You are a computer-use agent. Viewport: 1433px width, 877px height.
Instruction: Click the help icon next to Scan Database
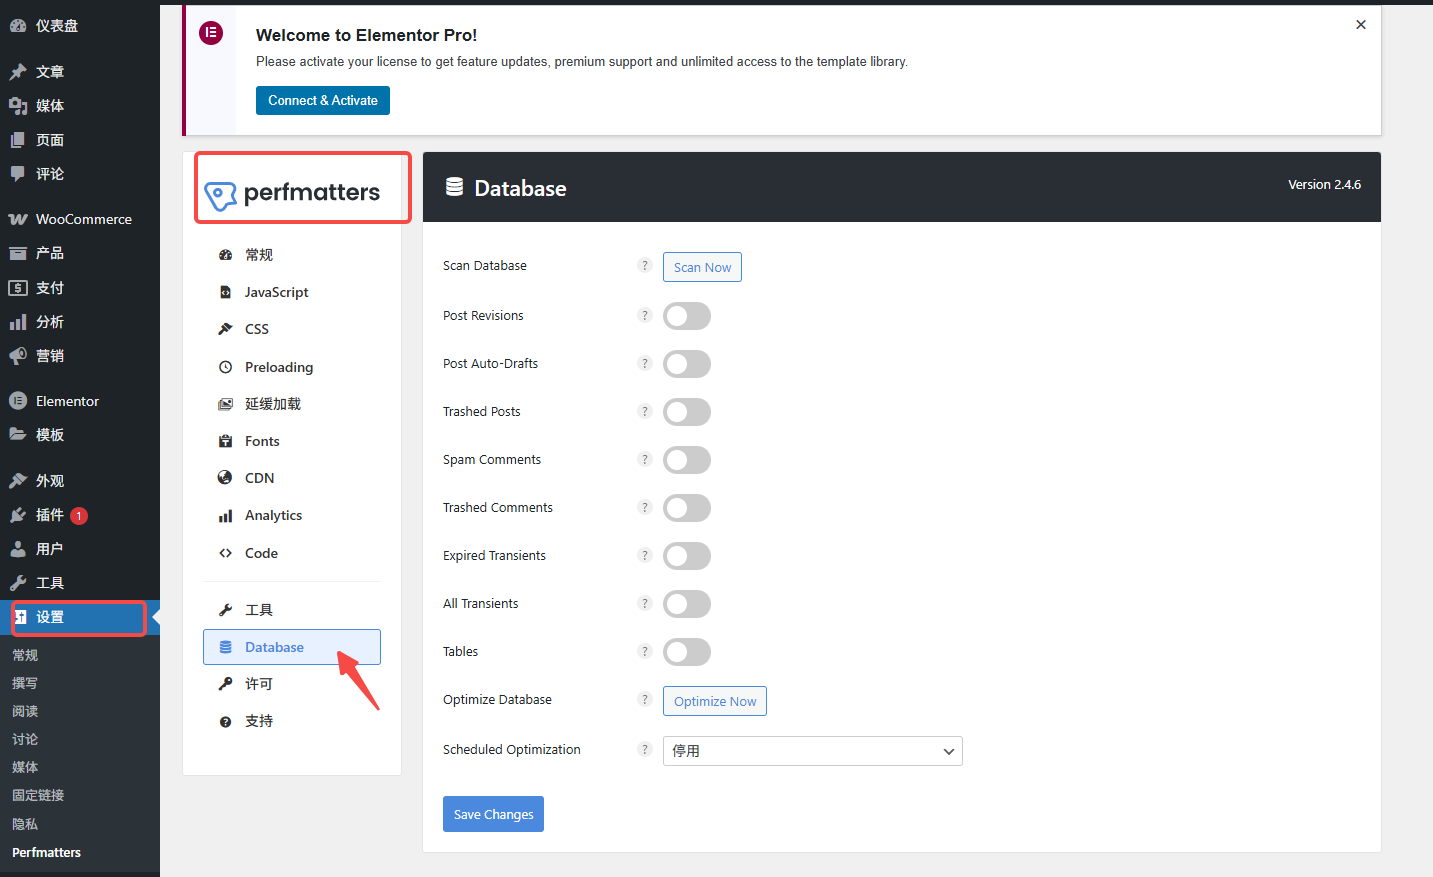pyautogui.click(x=644, y=265)
